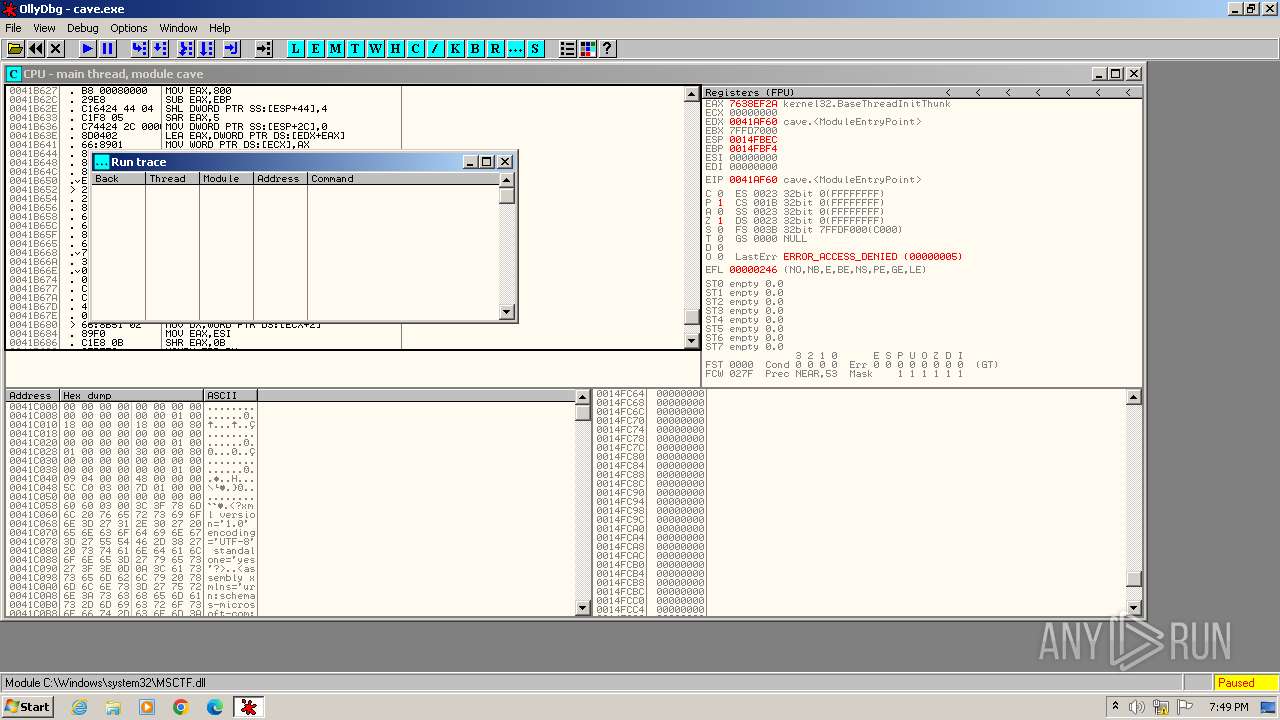Image resolution: width=1280 pixels, height=720 pixels.
Task: Select the EFL value 00000246
Action: click(x=753, y=270)
